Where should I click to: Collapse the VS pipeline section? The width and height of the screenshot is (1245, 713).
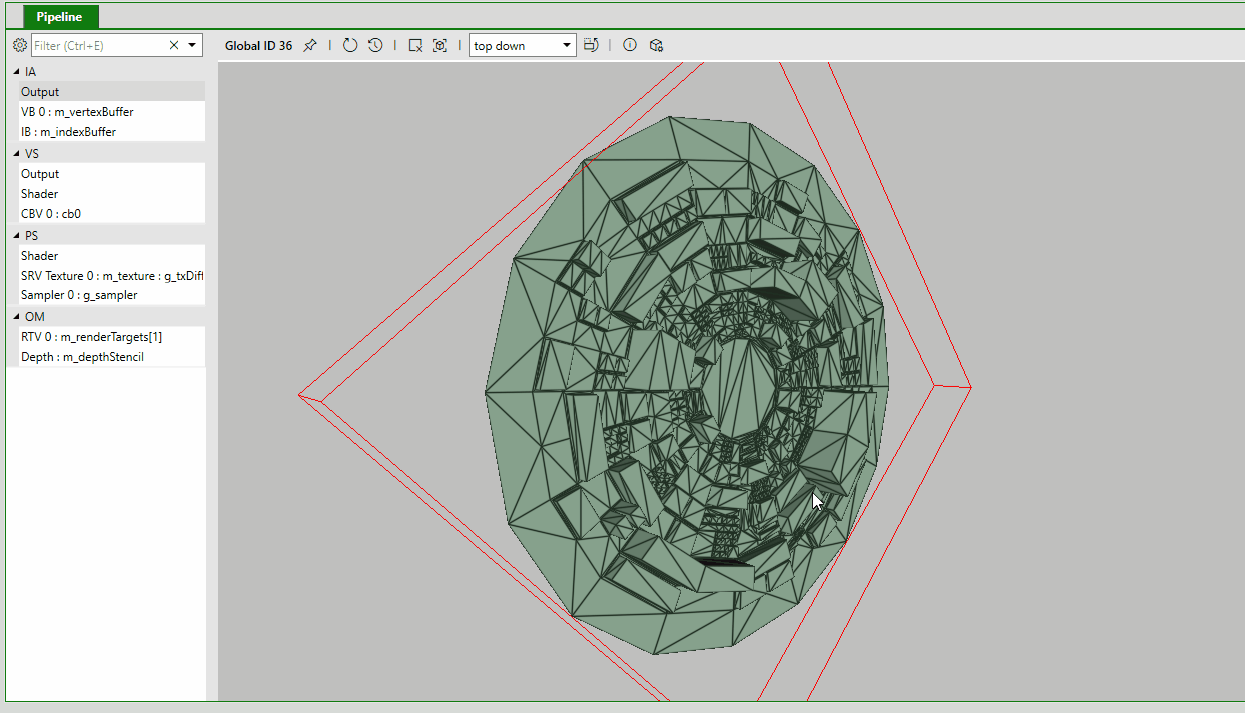tap(16, 154)
